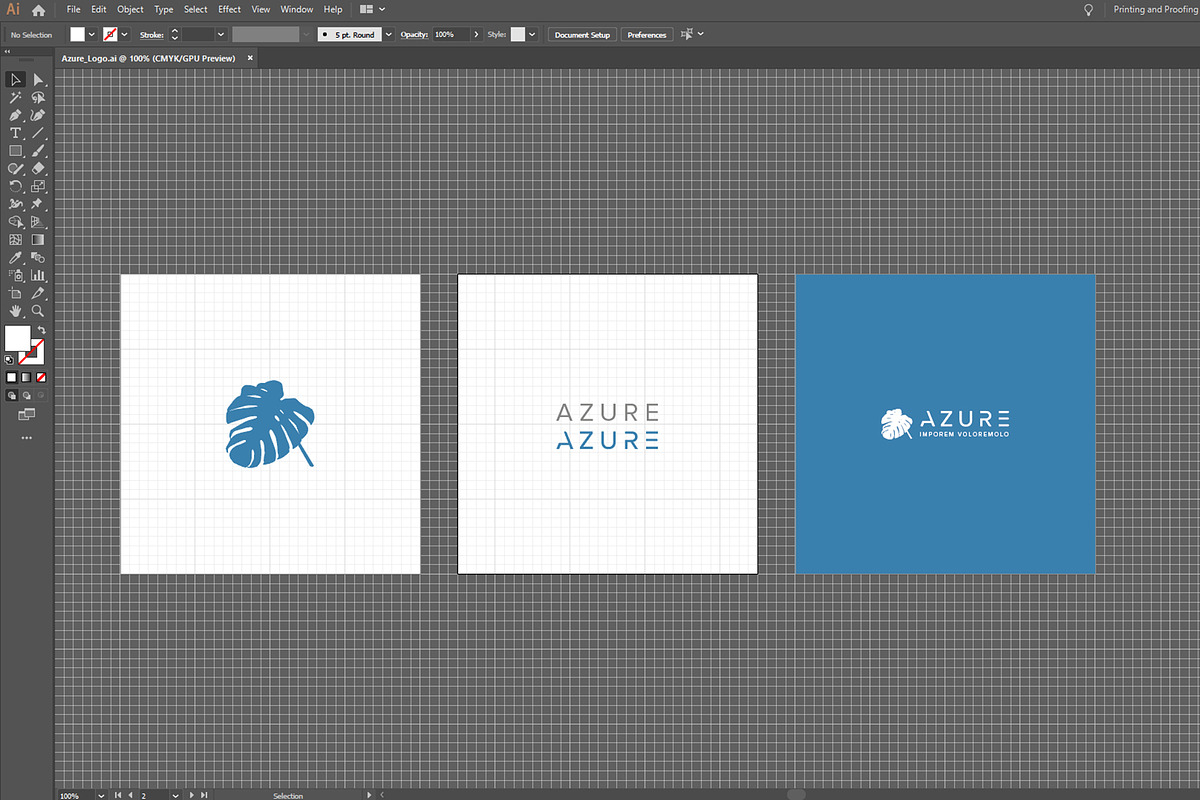The image size is (1200, 800).
Task: Change screen mode at toolbar bottom
Action: (x=26, y=413)
